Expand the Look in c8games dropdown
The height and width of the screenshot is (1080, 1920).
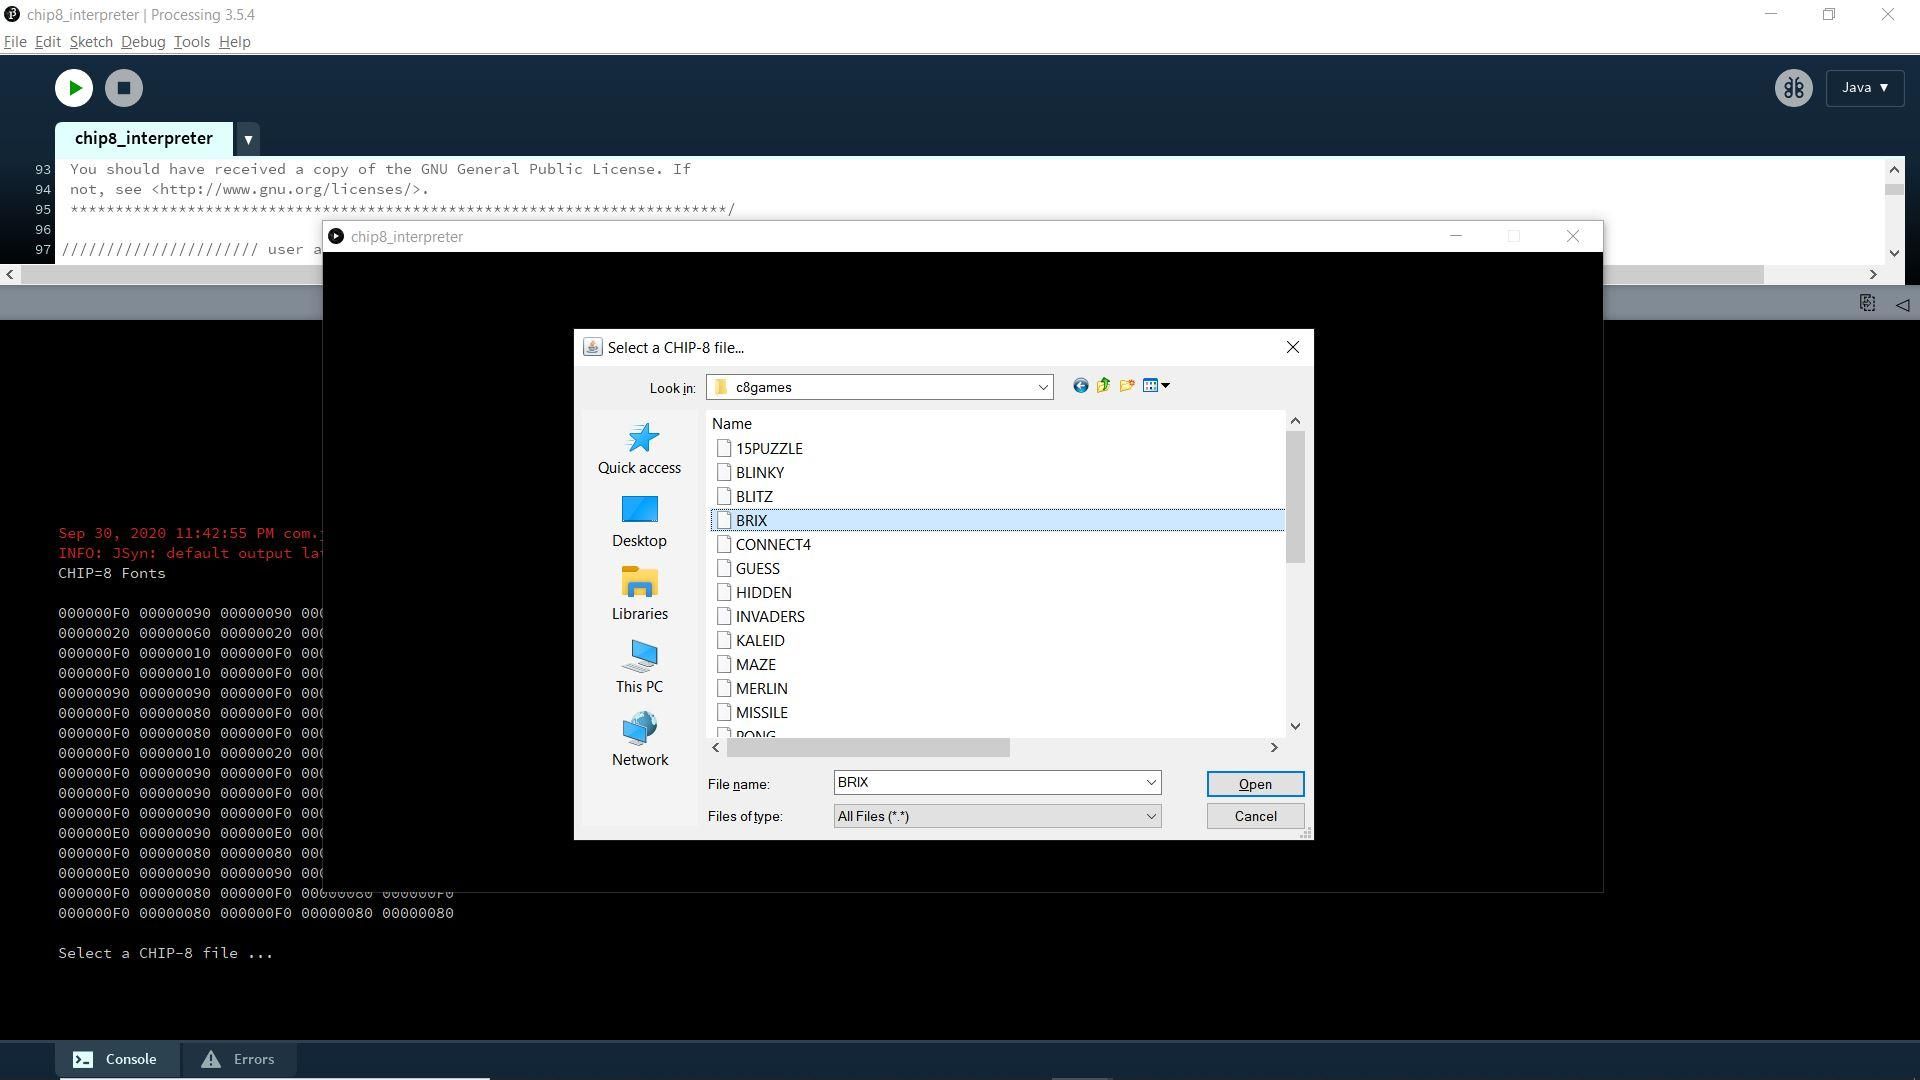[1042, 388]
